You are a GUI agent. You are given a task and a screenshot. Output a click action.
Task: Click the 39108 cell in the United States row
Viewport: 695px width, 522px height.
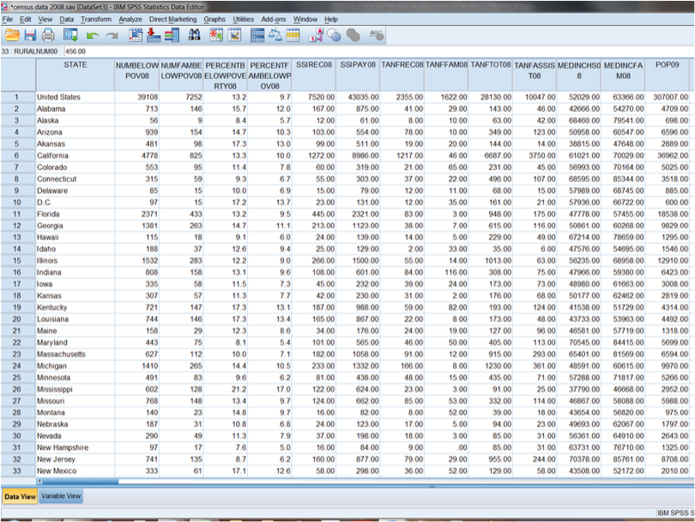137,97
